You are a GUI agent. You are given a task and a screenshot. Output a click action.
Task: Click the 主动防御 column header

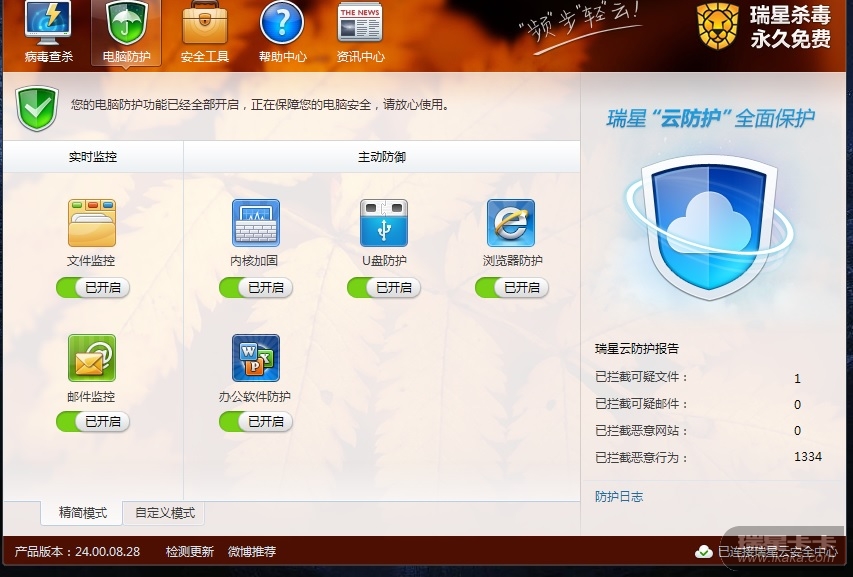382,157
